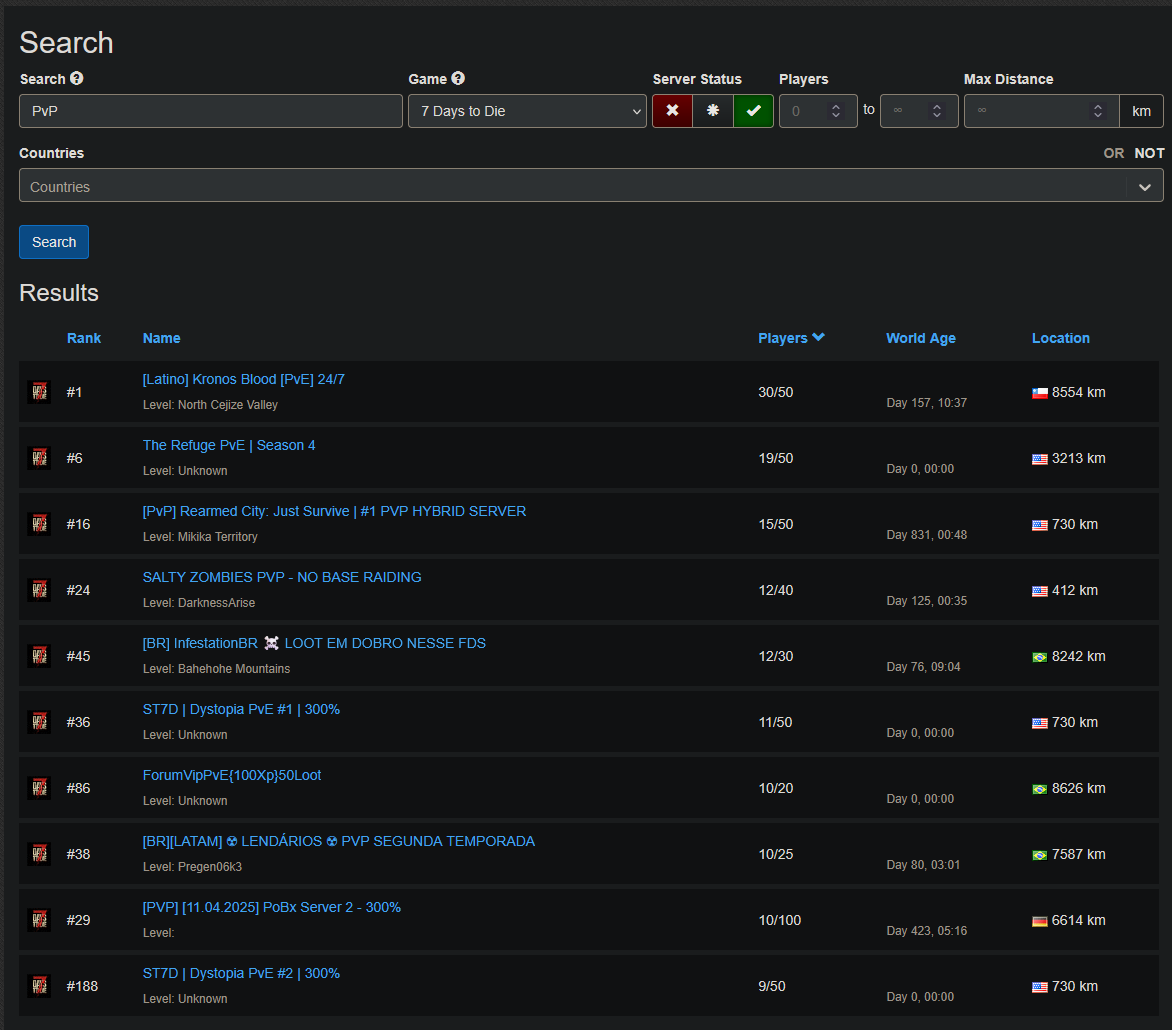Sort results by Name column
This screenshot has width=1172, height=1030.
pyautogui.click(x=161, y=338)
